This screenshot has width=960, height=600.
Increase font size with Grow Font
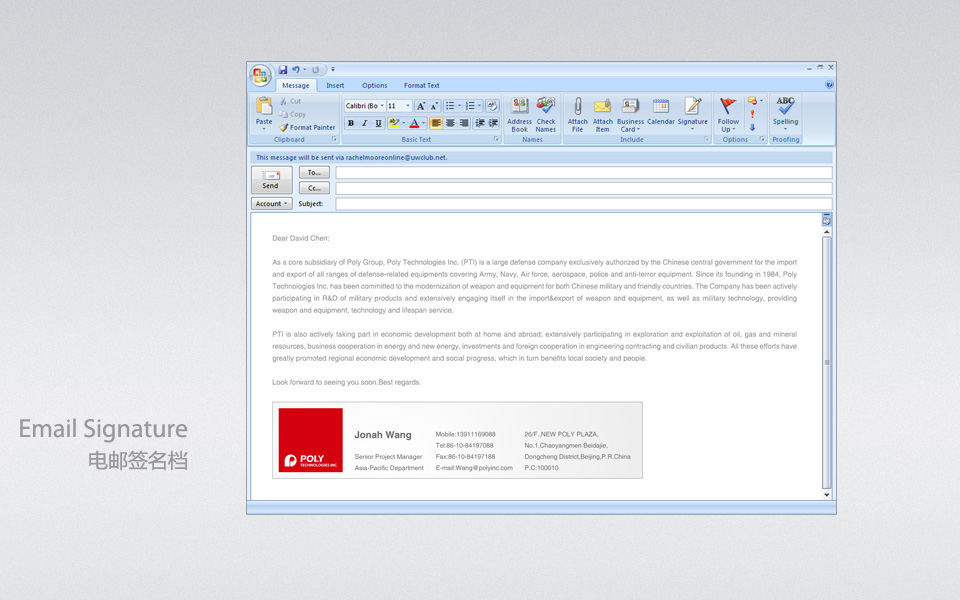(421, 106)
